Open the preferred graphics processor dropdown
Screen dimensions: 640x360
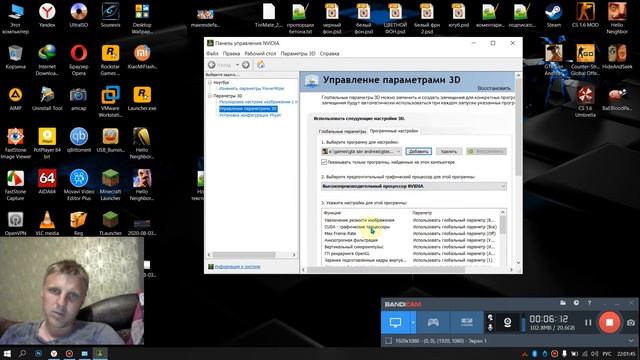[x=414, y=186]
